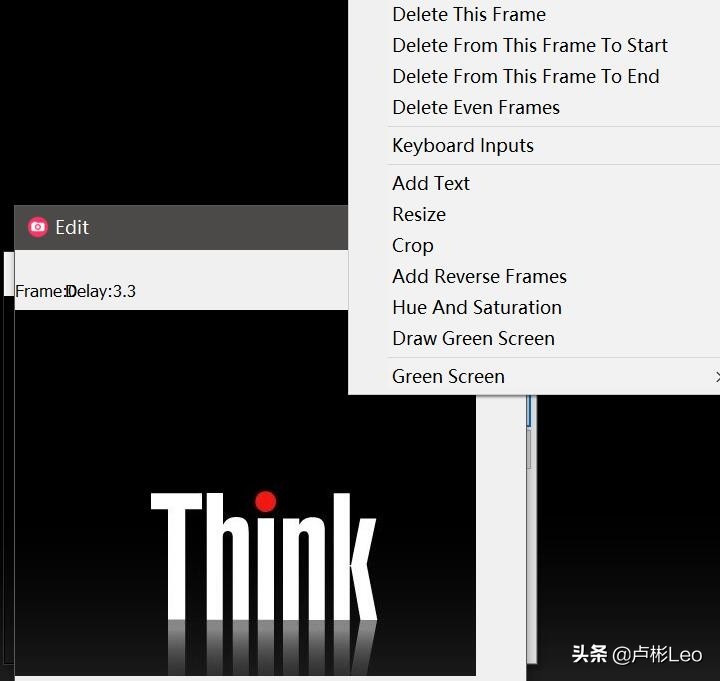
Task: Choose Add Reverse Frames
Action: (x=534, y=276)
